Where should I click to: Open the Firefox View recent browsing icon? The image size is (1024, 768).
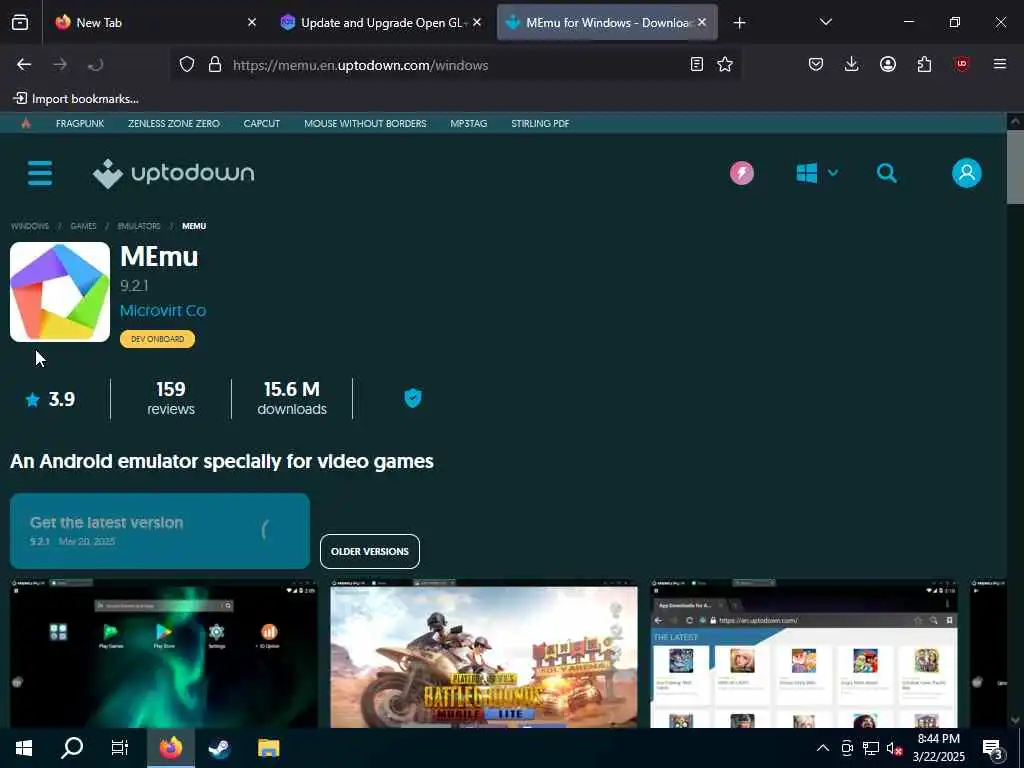20,23
